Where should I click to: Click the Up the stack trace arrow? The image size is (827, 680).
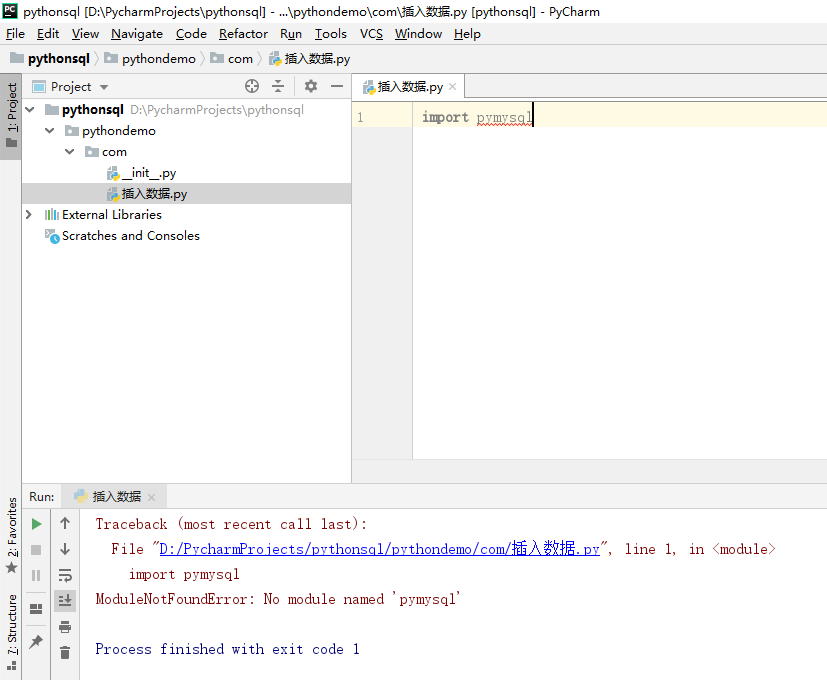65,523
